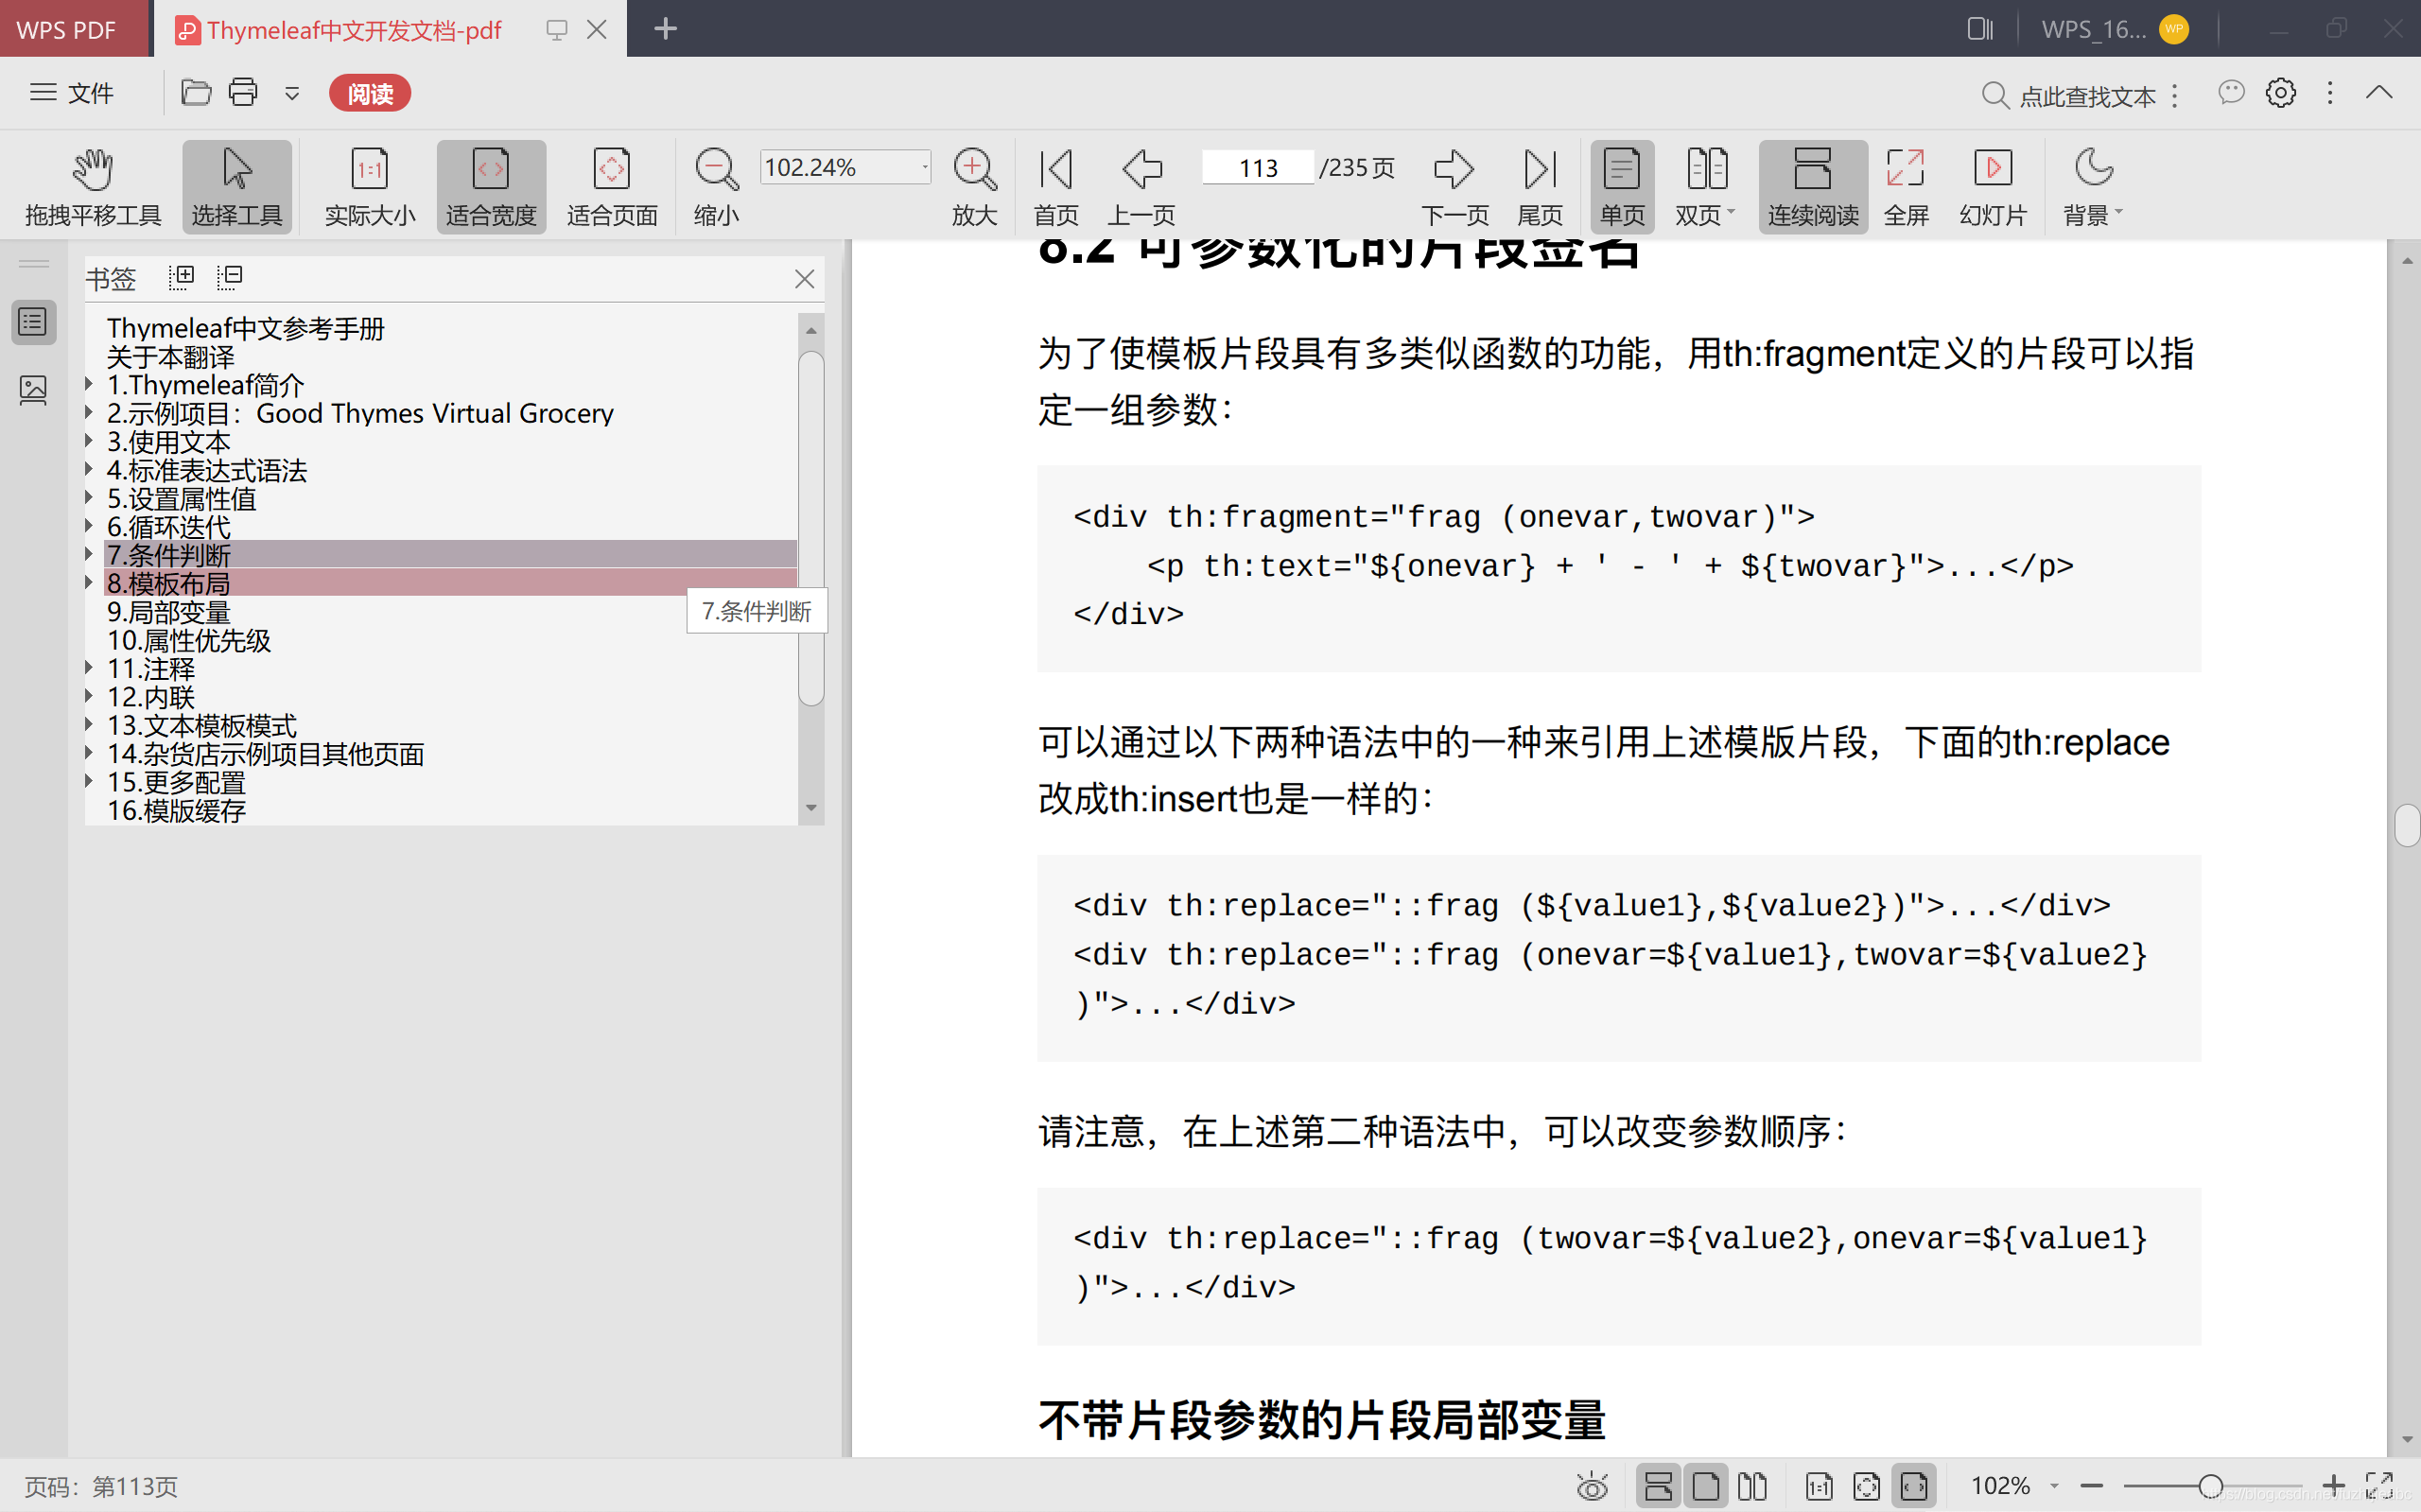2421x1512 pixels.
Task: Enable 连续阅读 continuous reading mode
Action: (x=1812, y=185)
